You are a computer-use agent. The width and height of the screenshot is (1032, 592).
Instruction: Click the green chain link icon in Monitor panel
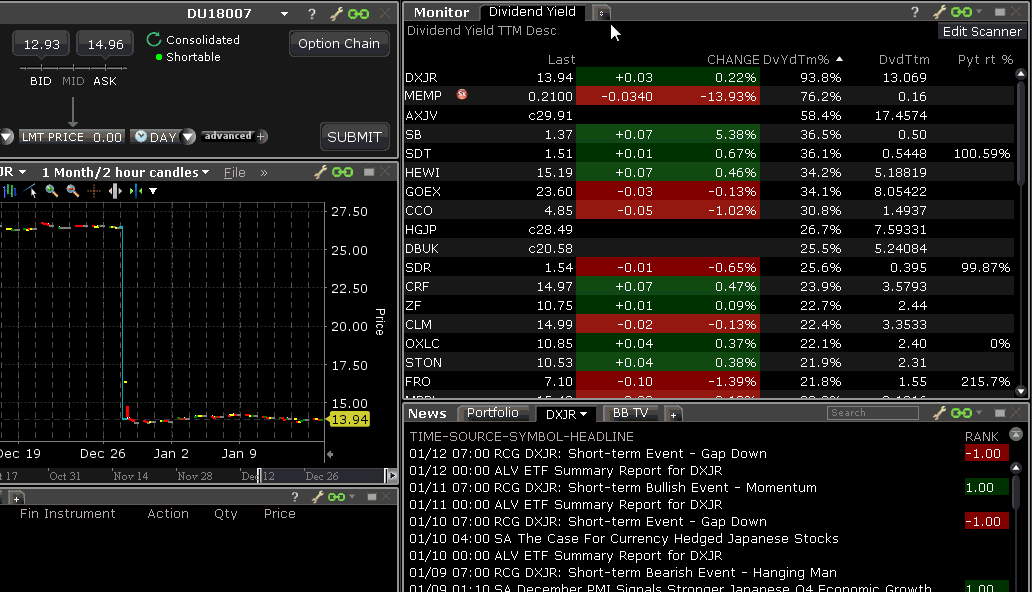pyautogui.click(x=962, y=12)
